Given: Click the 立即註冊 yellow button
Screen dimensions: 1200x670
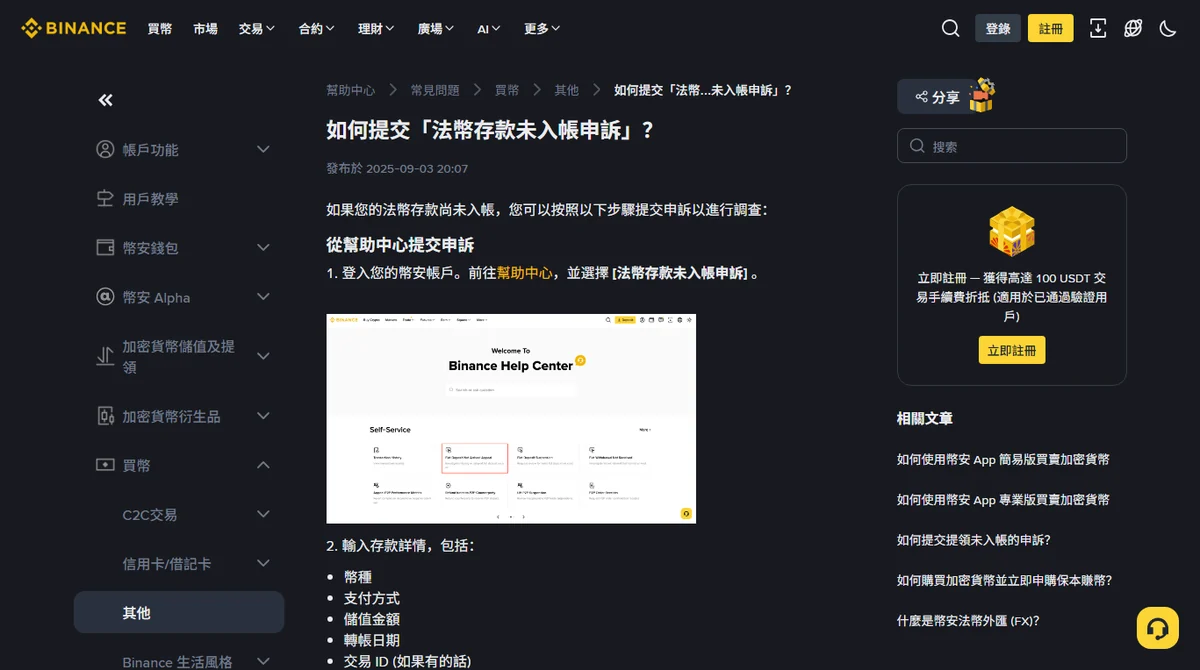Looking at the screenshot, I should pos(1012,350).
